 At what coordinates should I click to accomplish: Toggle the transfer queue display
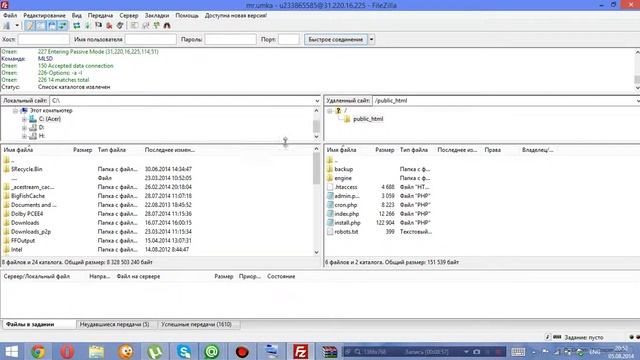(x=62, y=26)
